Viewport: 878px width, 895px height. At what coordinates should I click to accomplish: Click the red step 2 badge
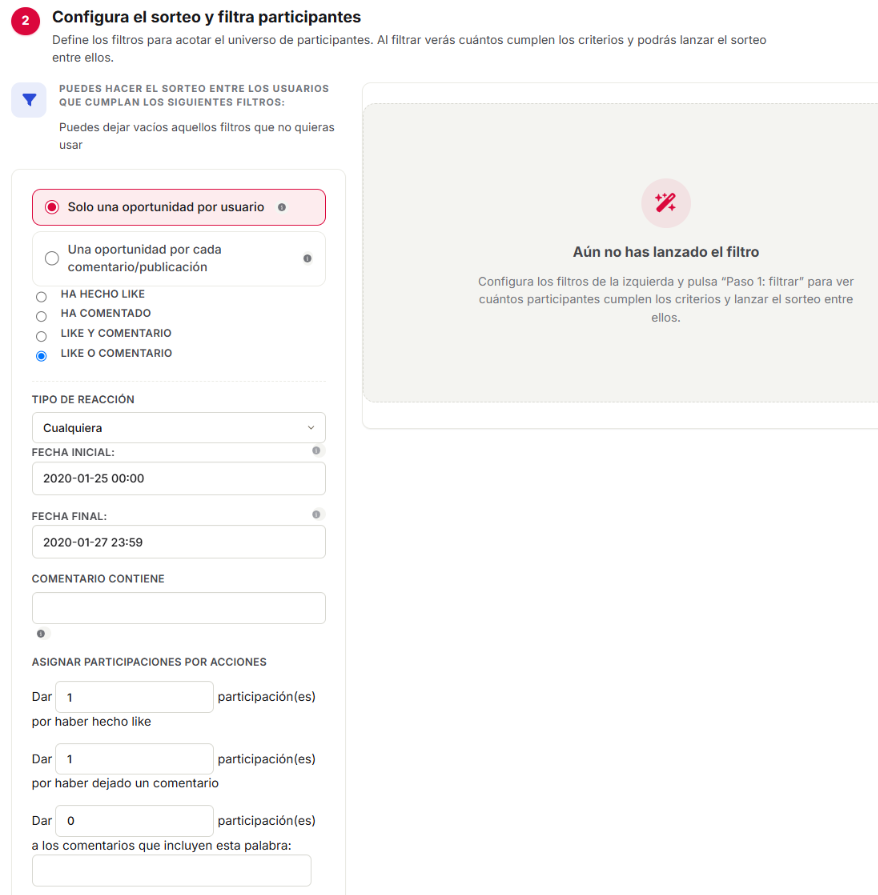tap(25, 21)
